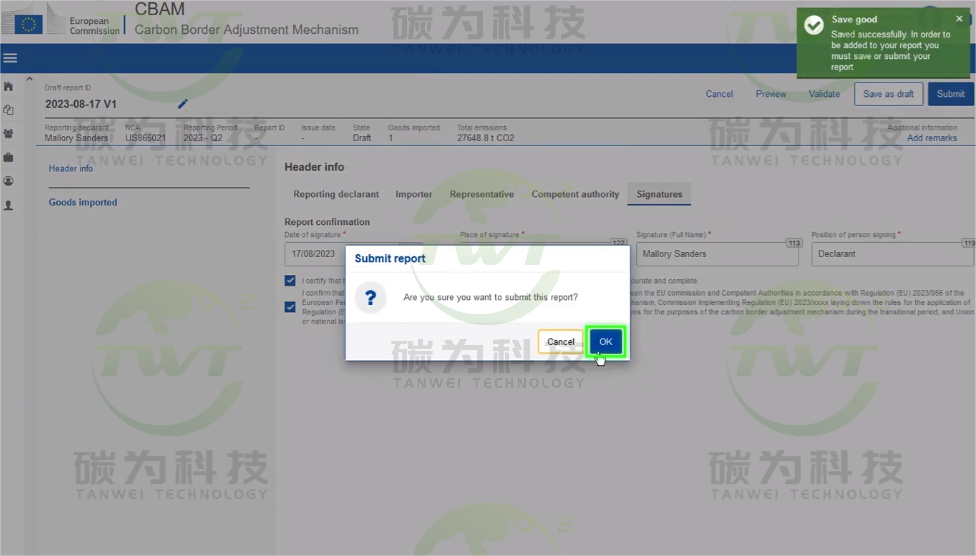976x556 pixels.
Task: Open the briefcase sidebar icon
Action: click(8, 158)
